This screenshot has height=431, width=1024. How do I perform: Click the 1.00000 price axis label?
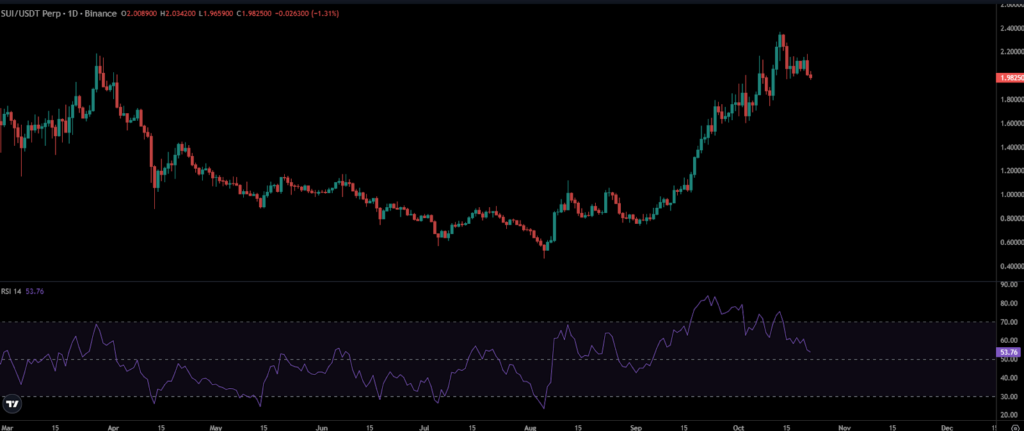(1010, 195)
